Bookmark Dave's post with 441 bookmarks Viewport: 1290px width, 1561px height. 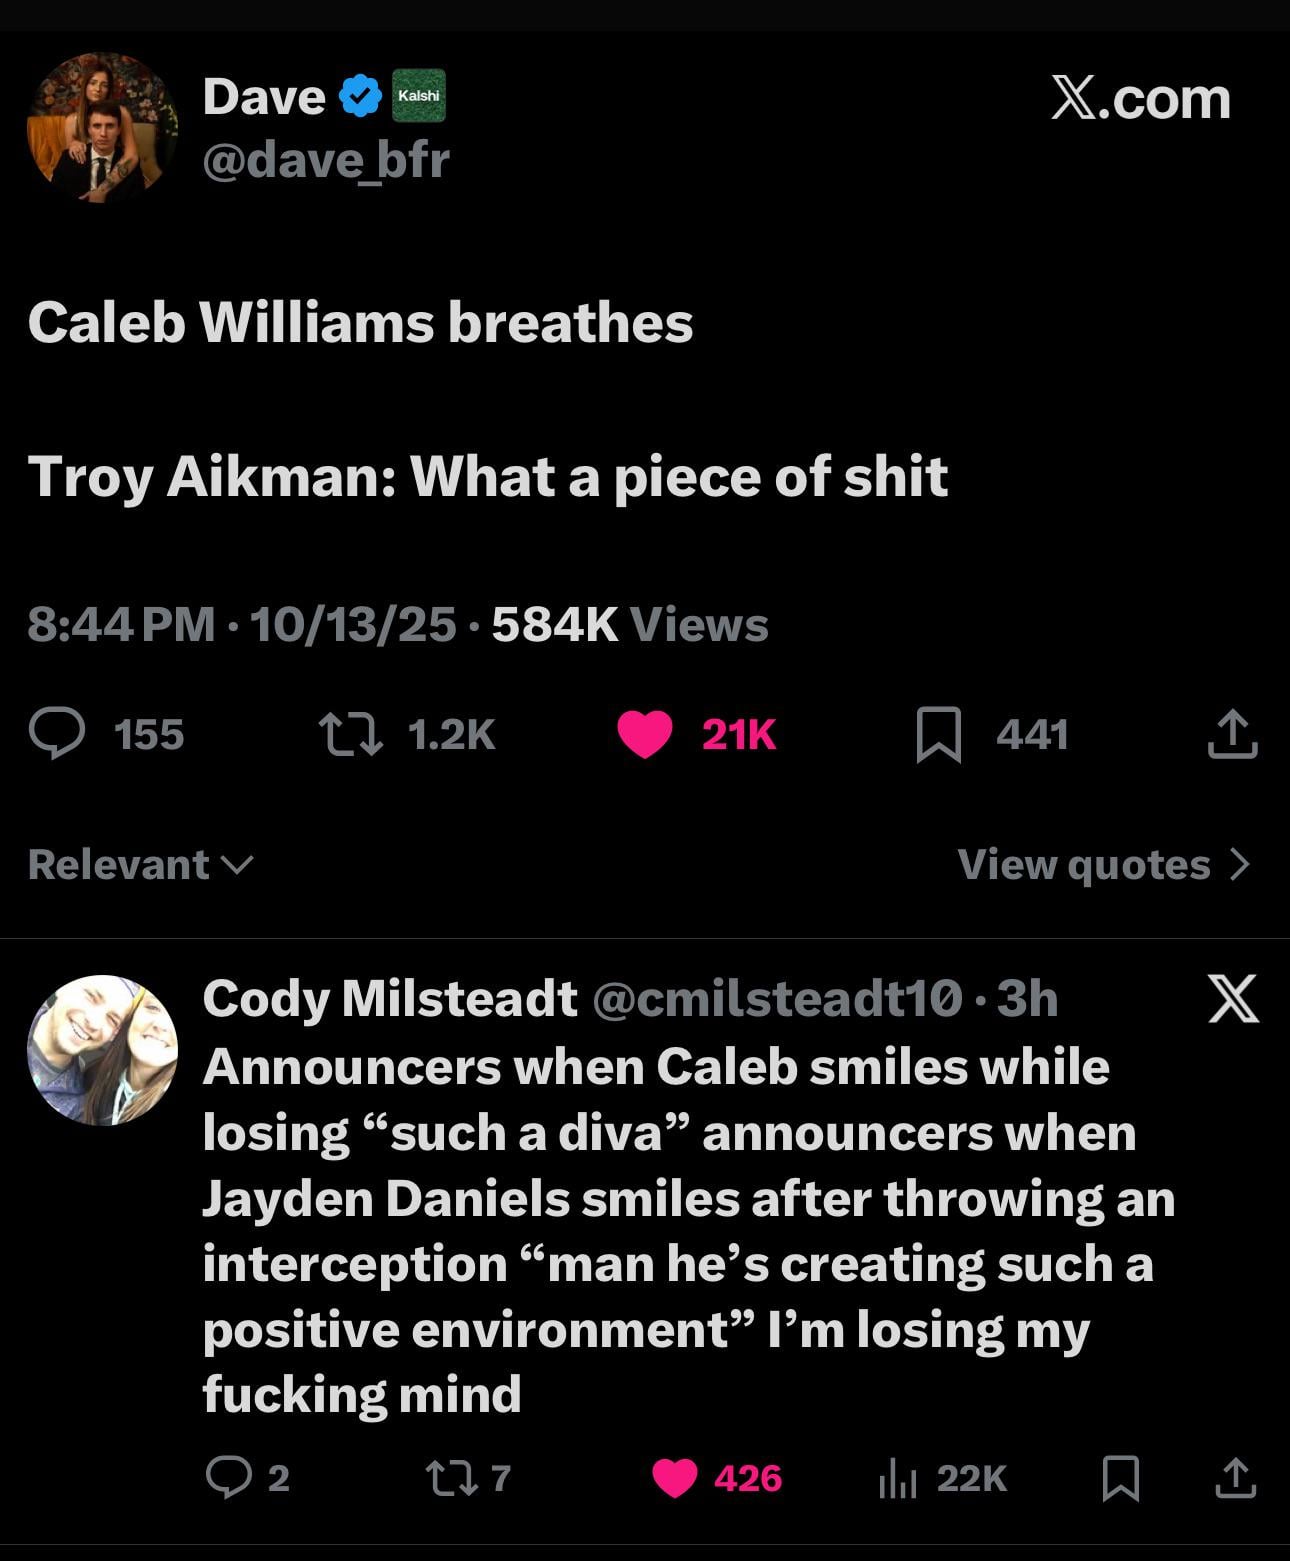(938, 734)
